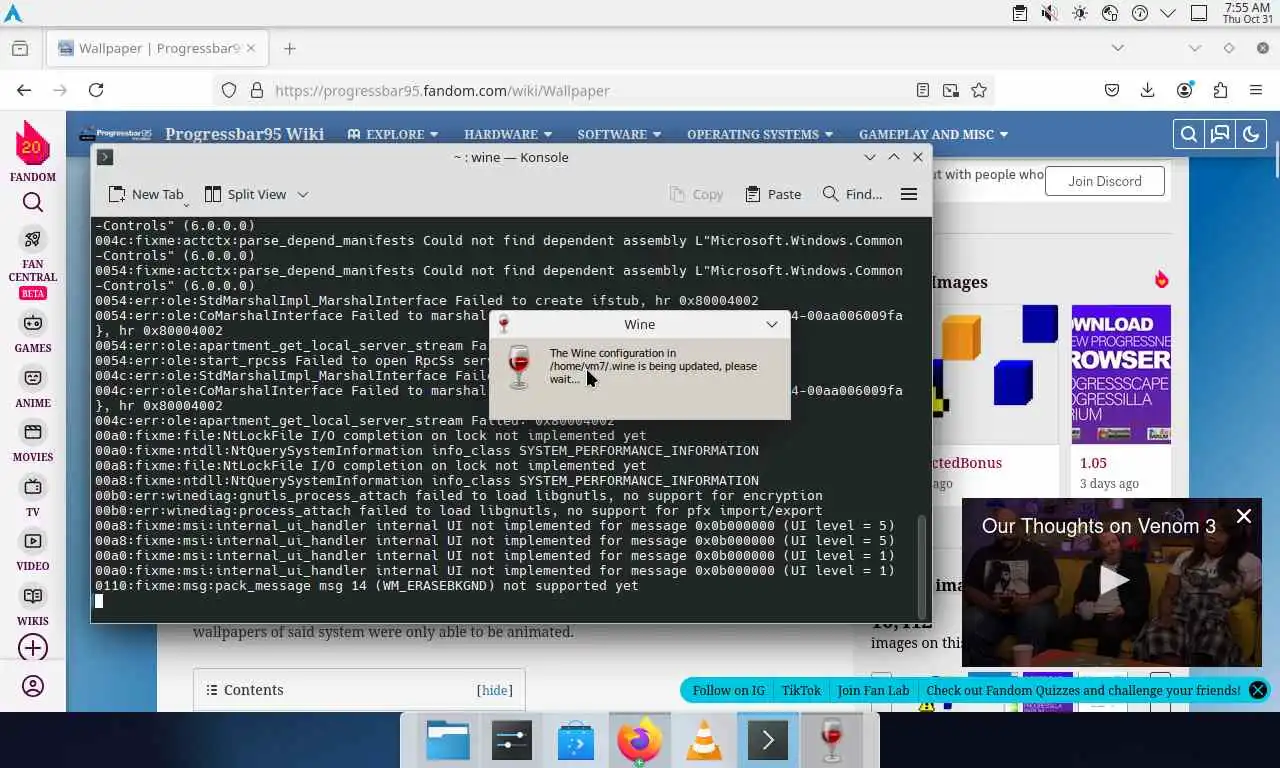Viewport: 1280px width, 768px height.
Task: Open Wikis section in Fandom sidebar
Action: tap(33, 606)
